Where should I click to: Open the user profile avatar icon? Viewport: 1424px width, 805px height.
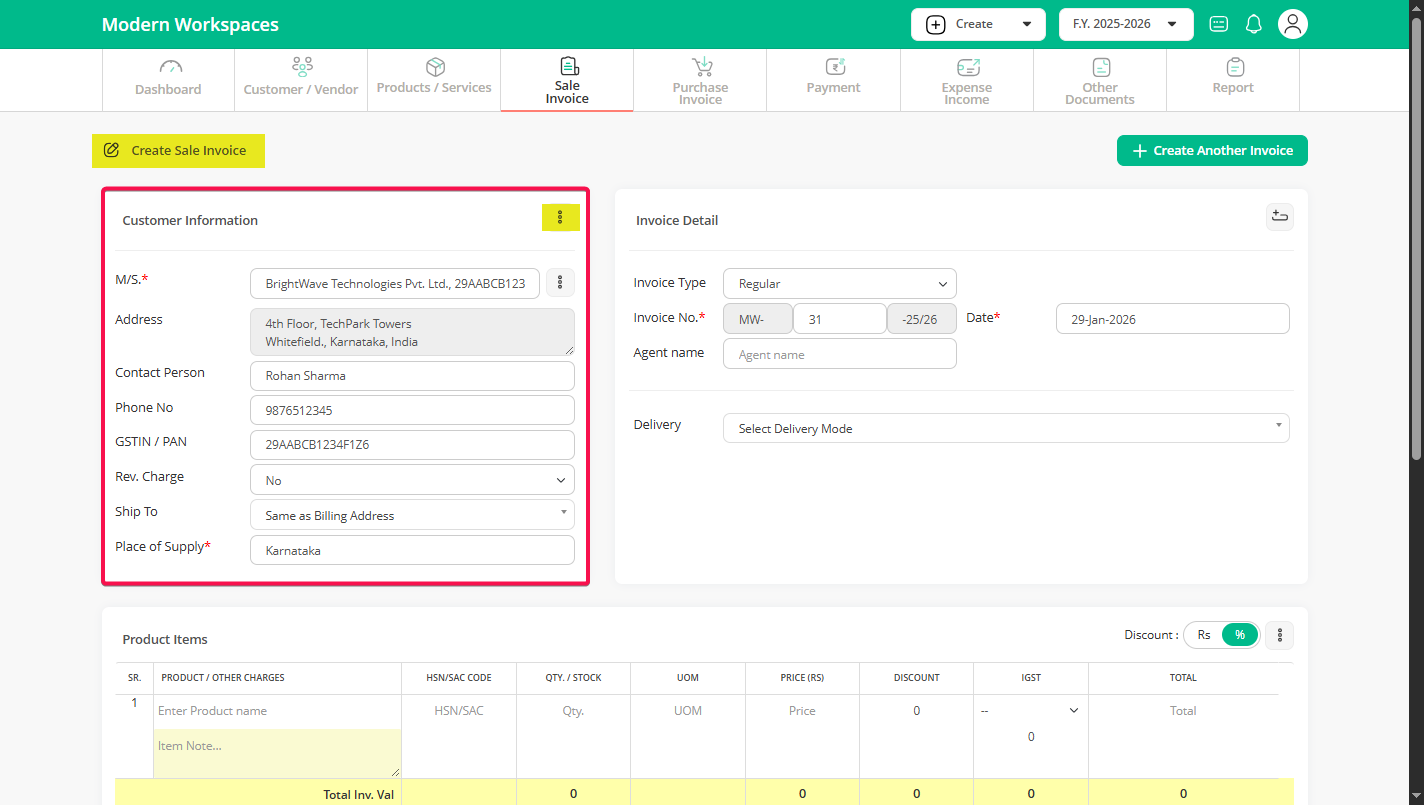(x=1293, y=24)
